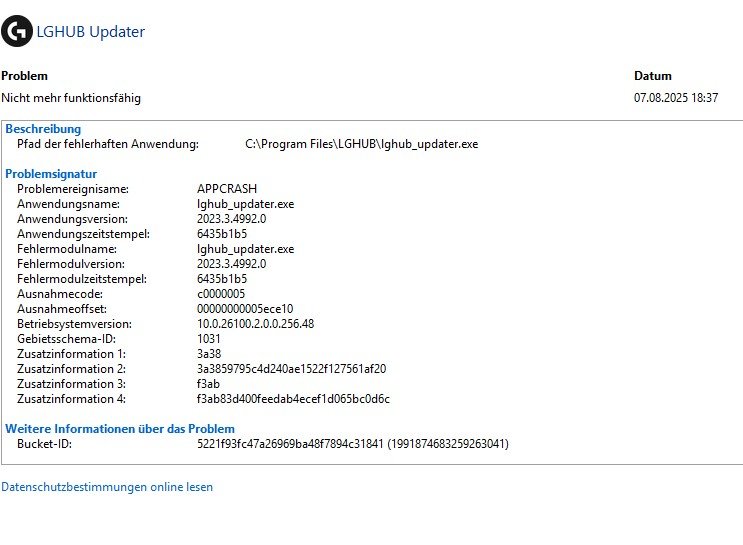The width and height of the screenshot is (743, 545).
Task: Click the Ausnahmecode label
Action: 60,294
